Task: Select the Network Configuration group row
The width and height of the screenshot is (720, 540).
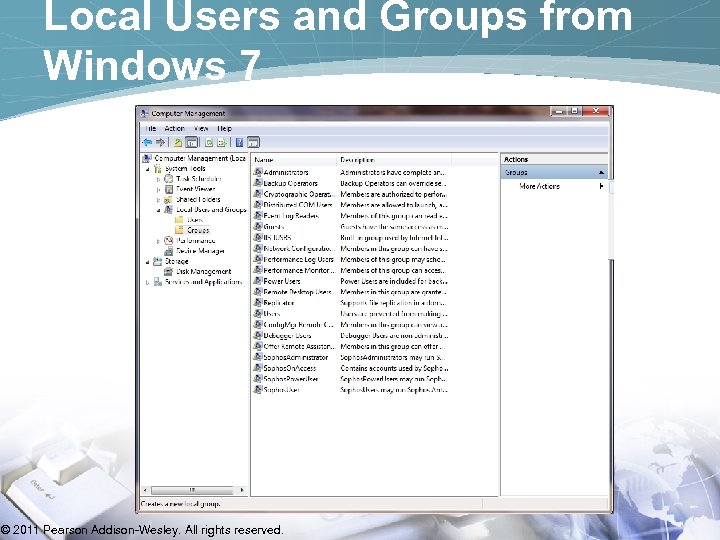Action: pyautogui.click(x=351, y=248)
